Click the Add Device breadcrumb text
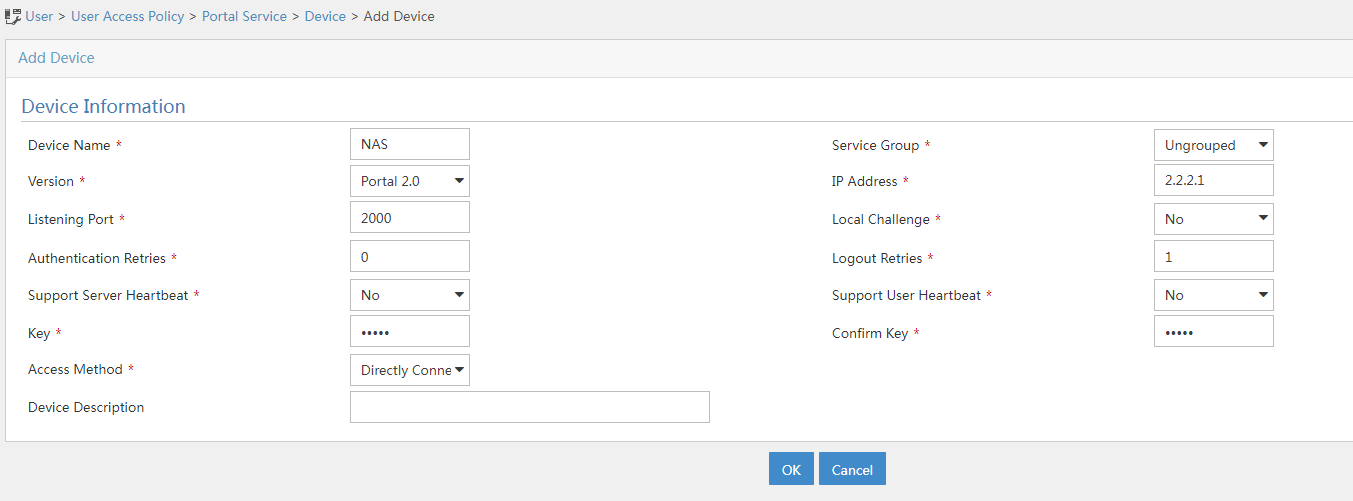This screenshot has height=501, width=1353. (399, 16)
